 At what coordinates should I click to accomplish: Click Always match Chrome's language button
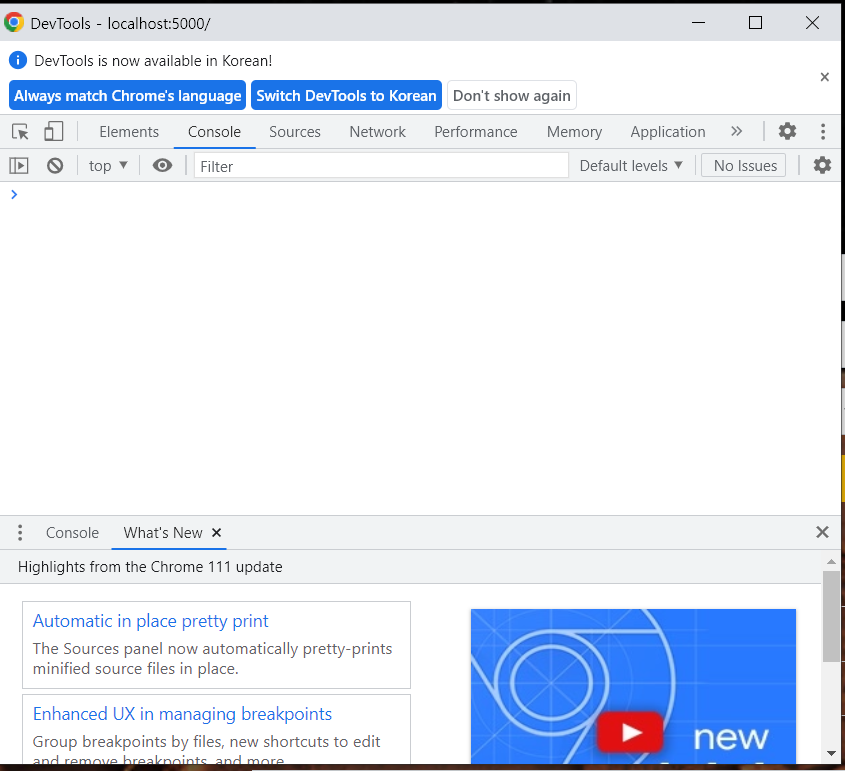point(127,95)
